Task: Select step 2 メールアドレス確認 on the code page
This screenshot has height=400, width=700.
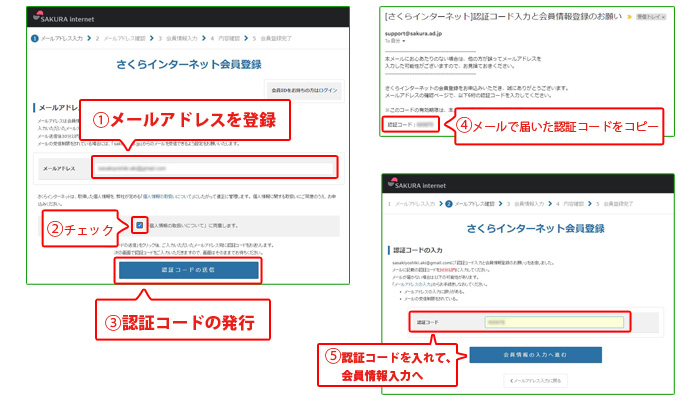Action: click(x=470, y=204)
